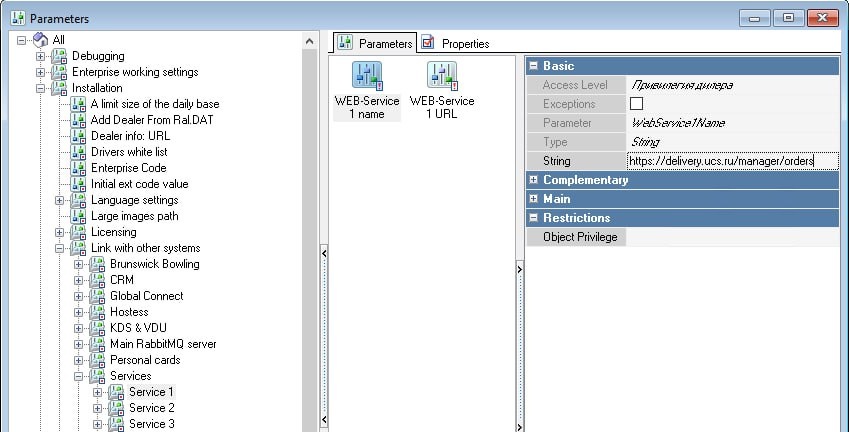Select the WEB-Service 1 name parameter icon

(366, 76)
